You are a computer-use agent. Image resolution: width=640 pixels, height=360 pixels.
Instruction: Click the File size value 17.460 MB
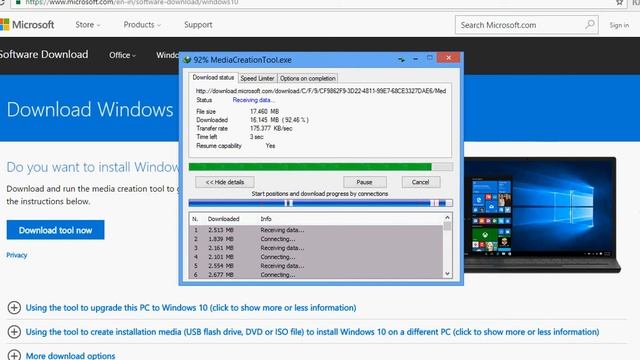tap(264, 111)
